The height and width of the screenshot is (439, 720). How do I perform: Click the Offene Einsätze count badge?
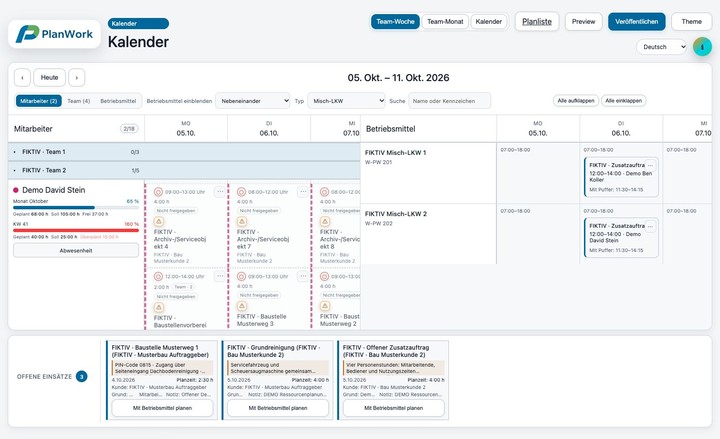81,377
